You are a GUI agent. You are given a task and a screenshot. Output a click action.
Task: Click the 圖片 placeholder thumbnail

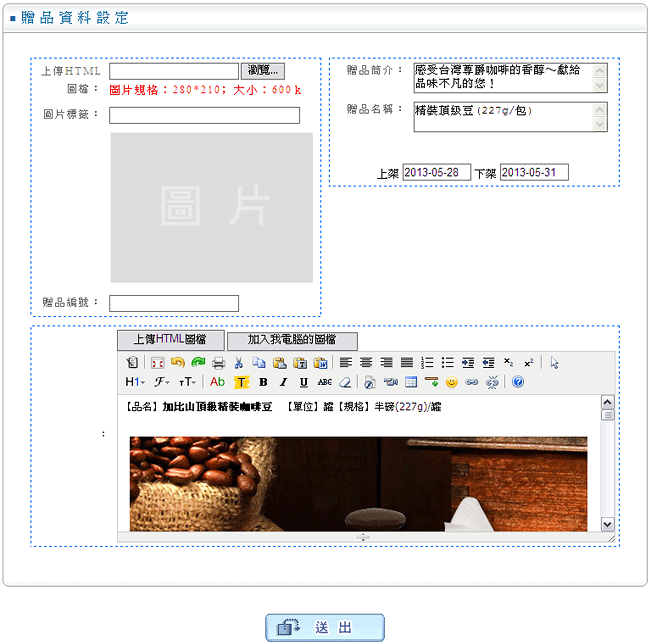[x=212, y=207]
